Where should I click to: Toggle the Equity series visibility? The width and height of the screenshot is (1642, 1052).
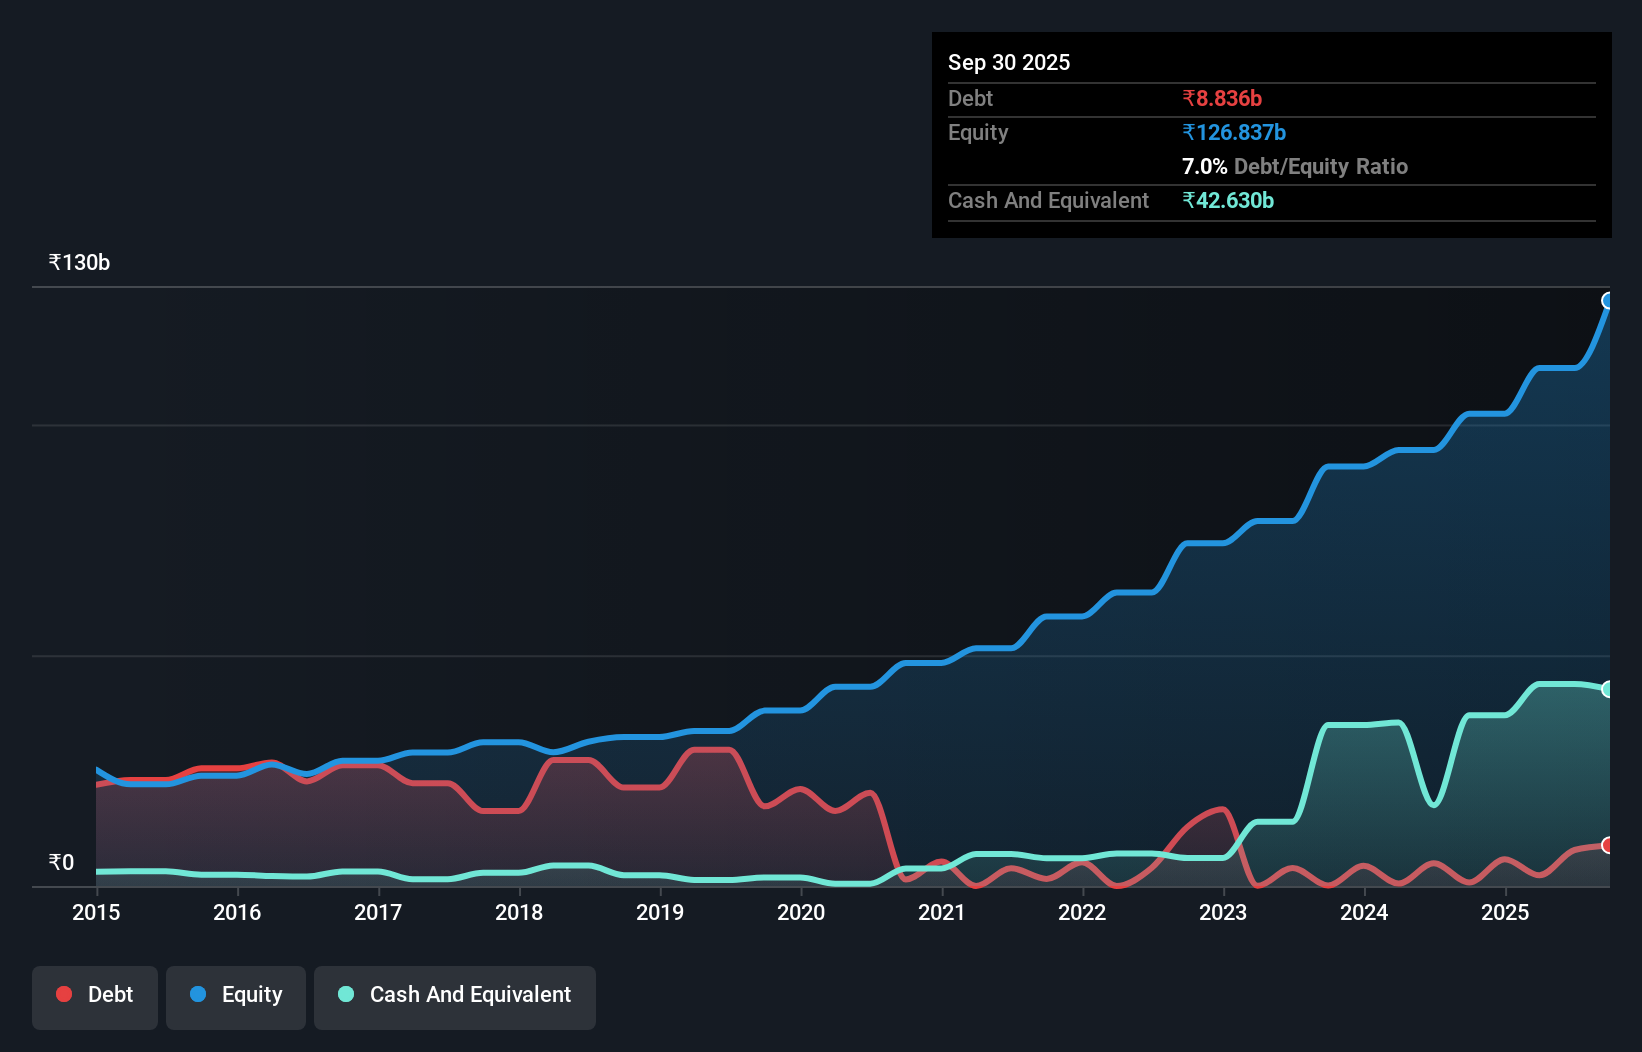point(235,995)
